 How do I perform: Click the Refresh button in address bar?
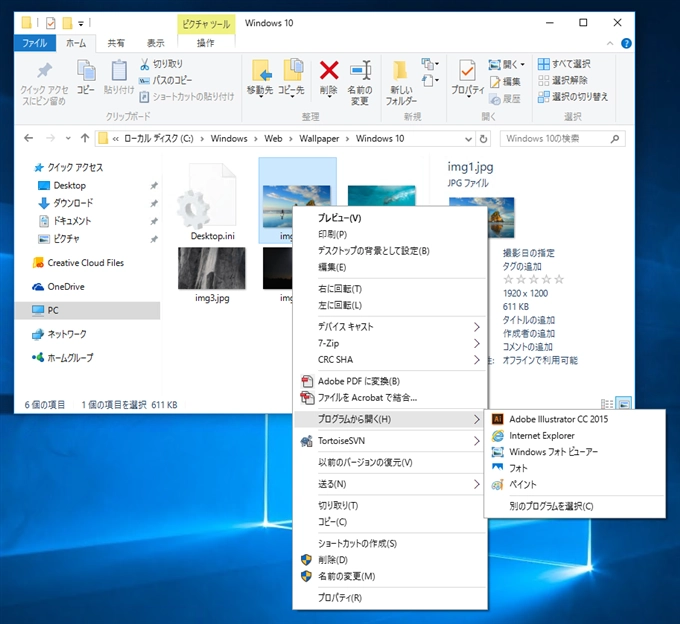tap(483, 139)
